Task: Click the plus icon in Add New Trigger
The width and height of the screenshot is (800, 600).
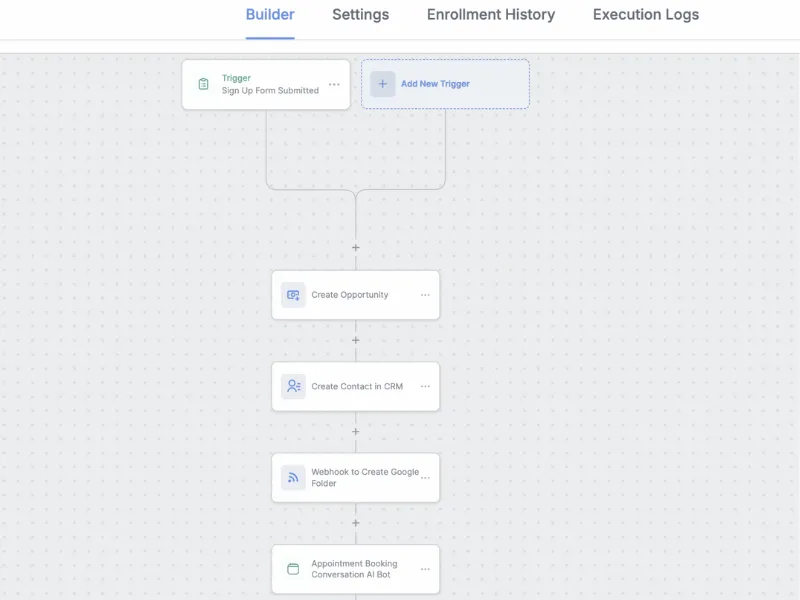Action: click(383, 84)
